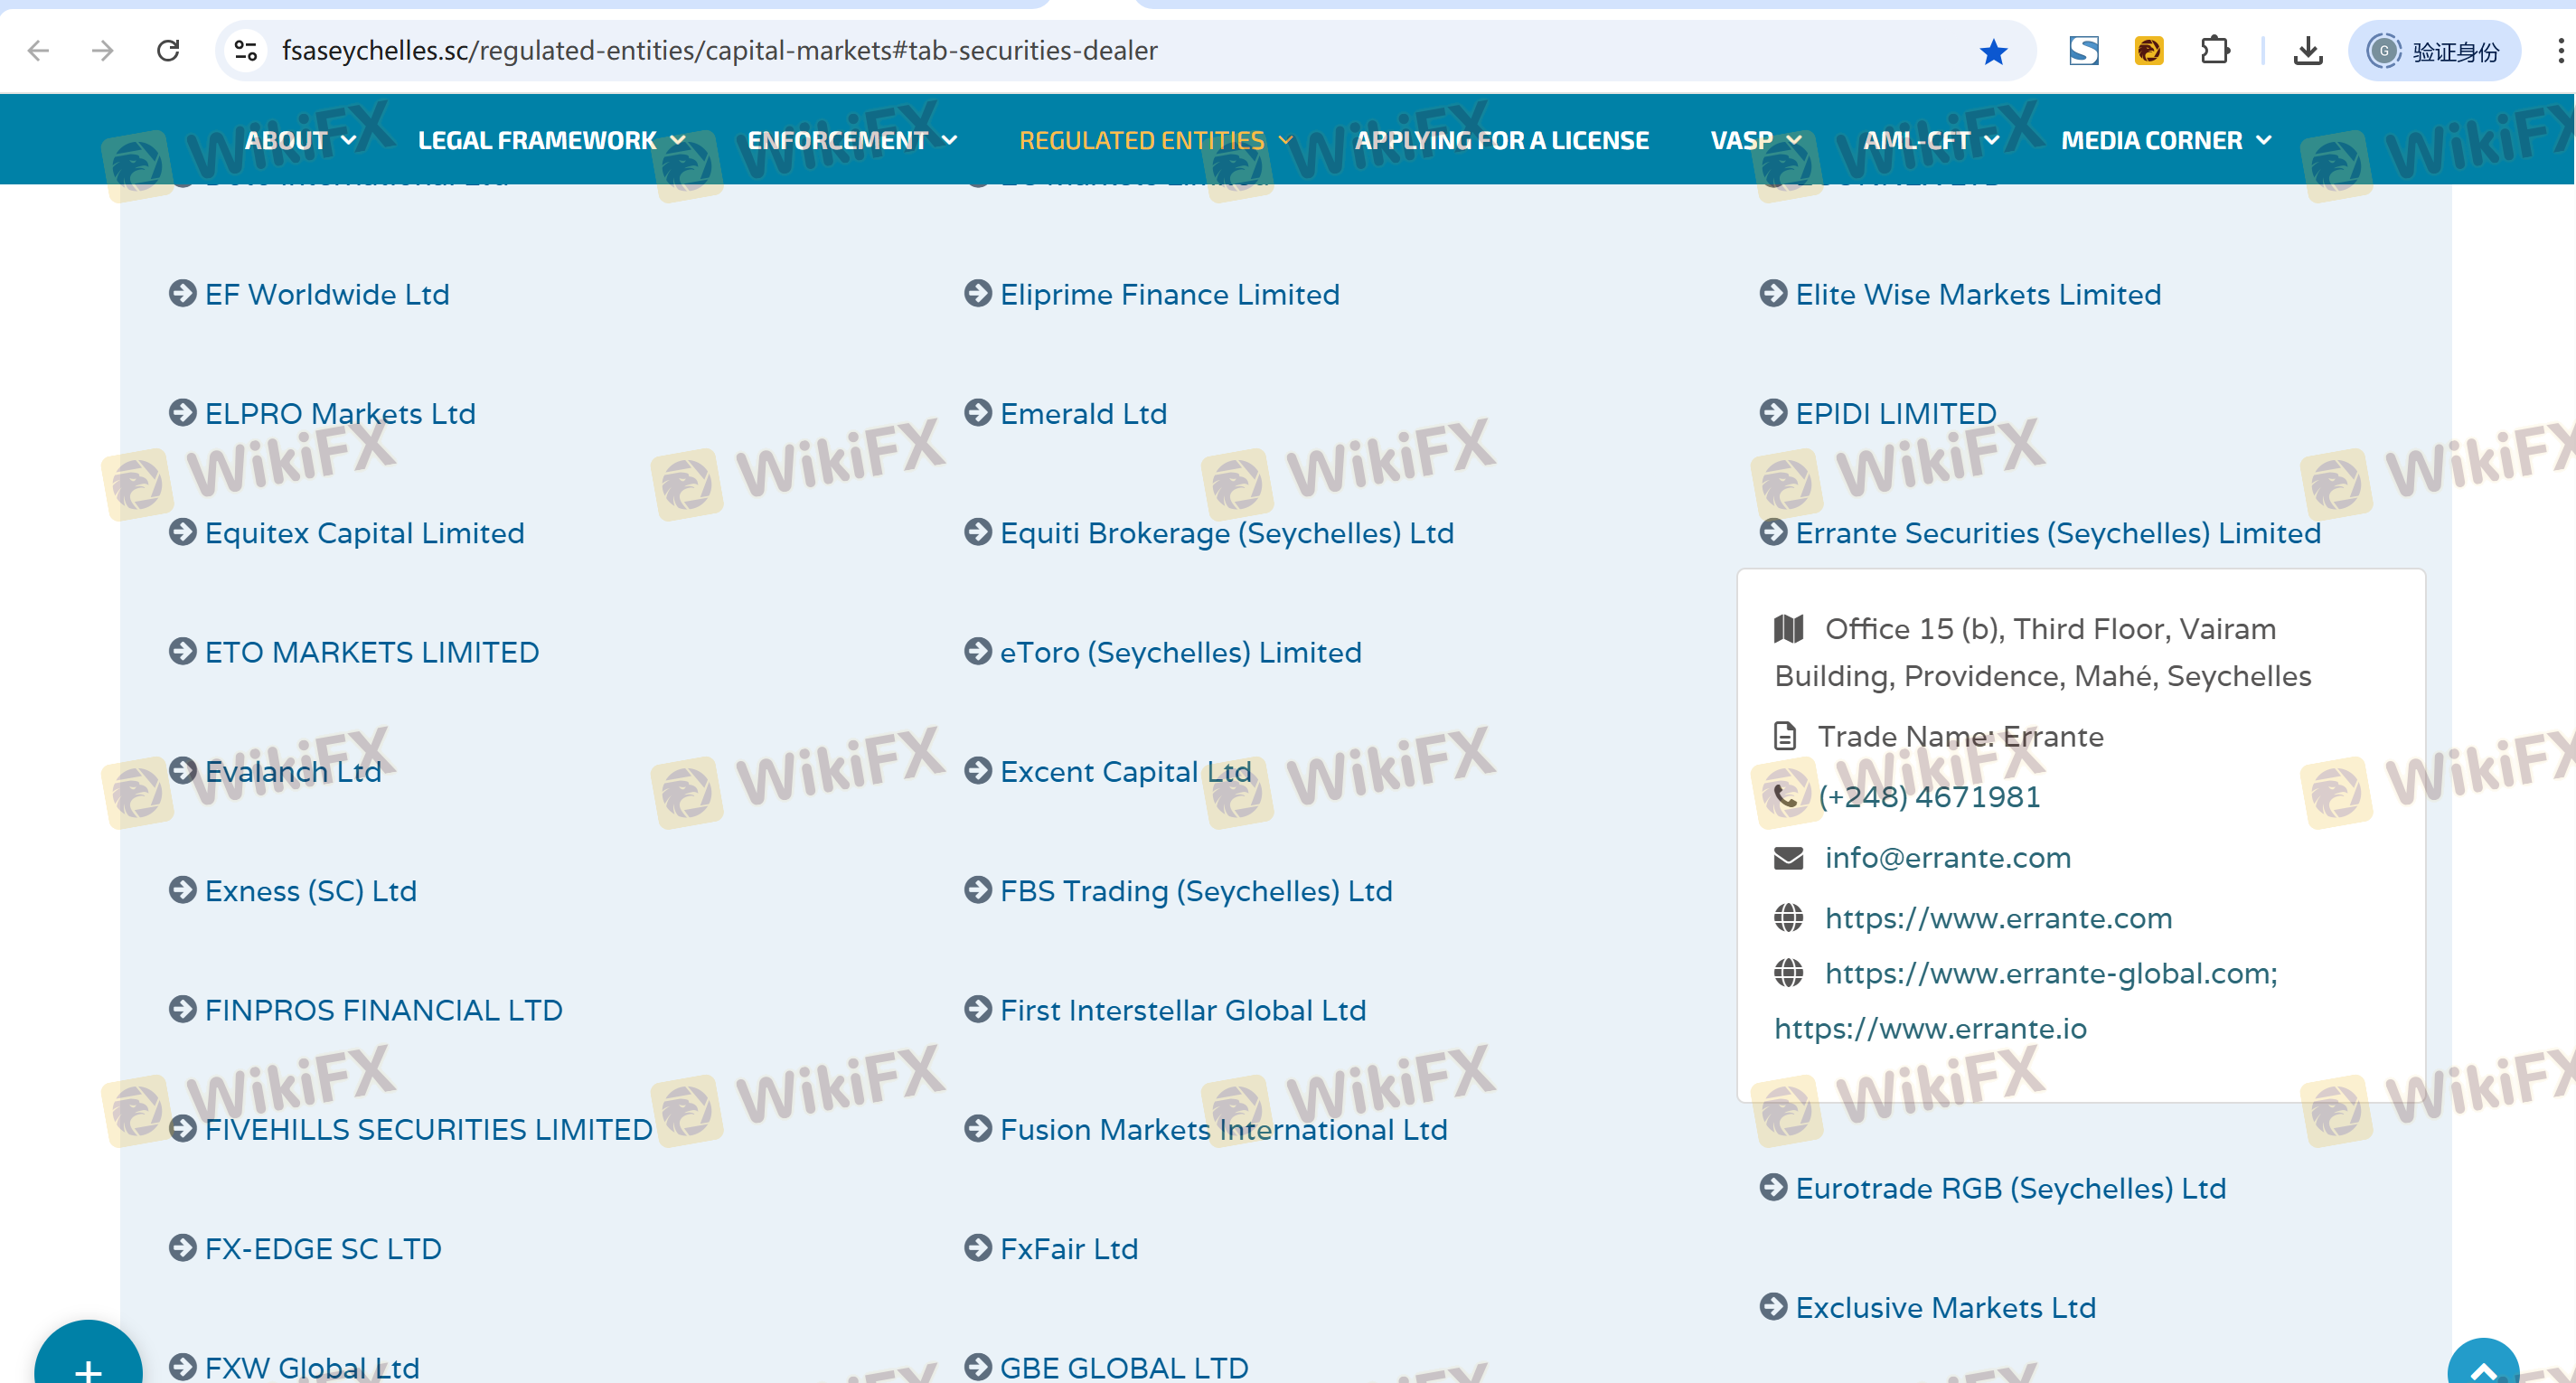Open the browser downloads icon
2576x1383 pixels.
click(2307, 50)
